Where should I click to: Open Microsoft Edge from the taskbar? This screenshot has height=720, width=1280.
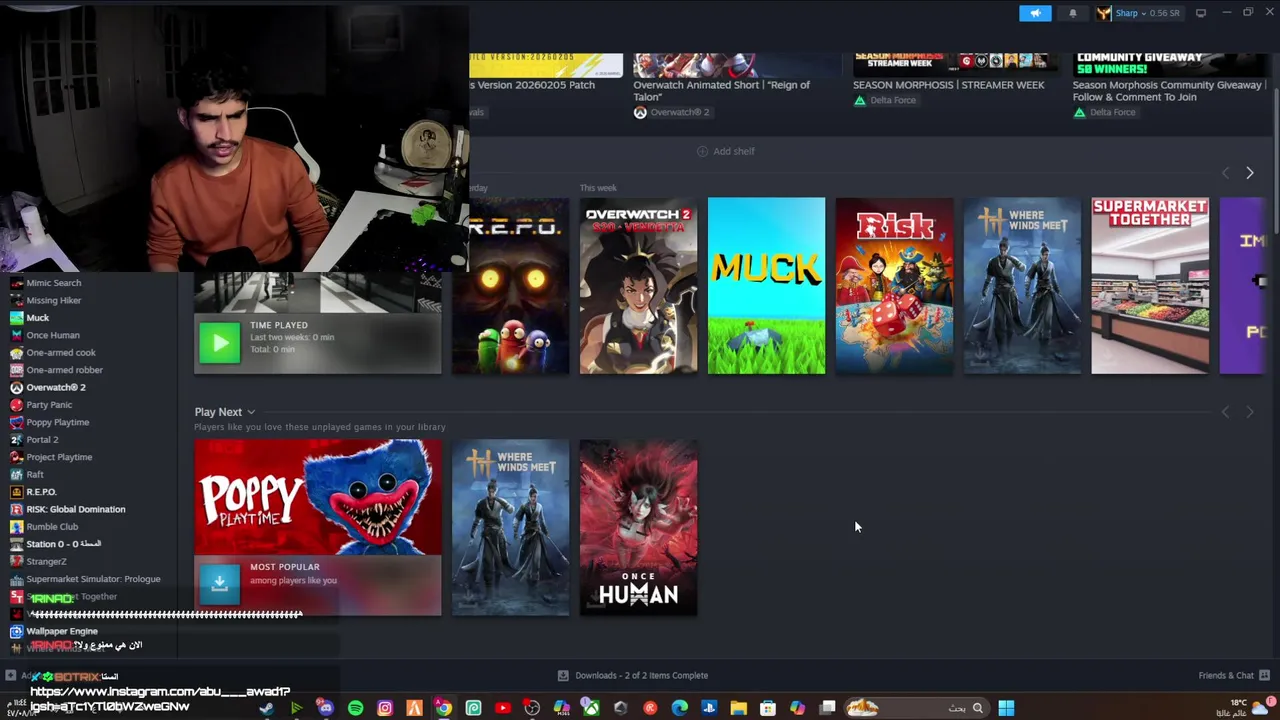click(x=679, y=708)
